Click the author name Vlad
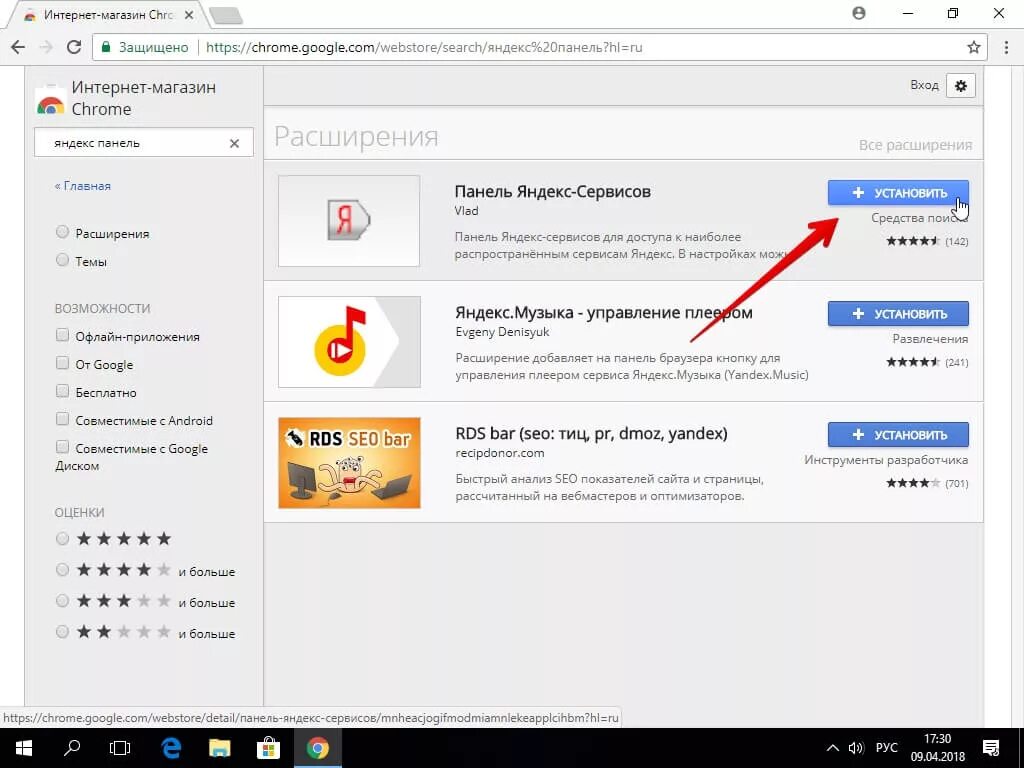Viewport: 1024px width, 768px height. (466, 211)
